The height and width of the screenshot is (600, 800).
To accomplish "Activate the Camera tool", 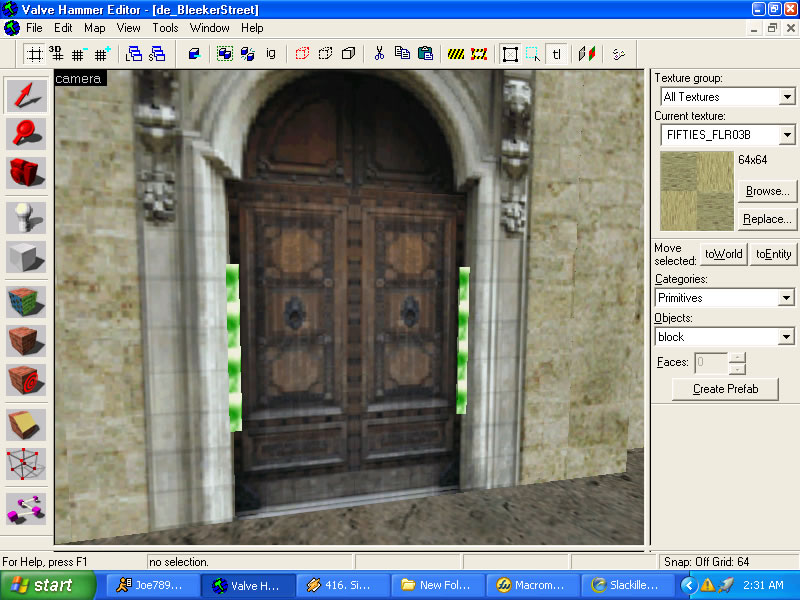I will pyautogui.click(x=26, y=173).
